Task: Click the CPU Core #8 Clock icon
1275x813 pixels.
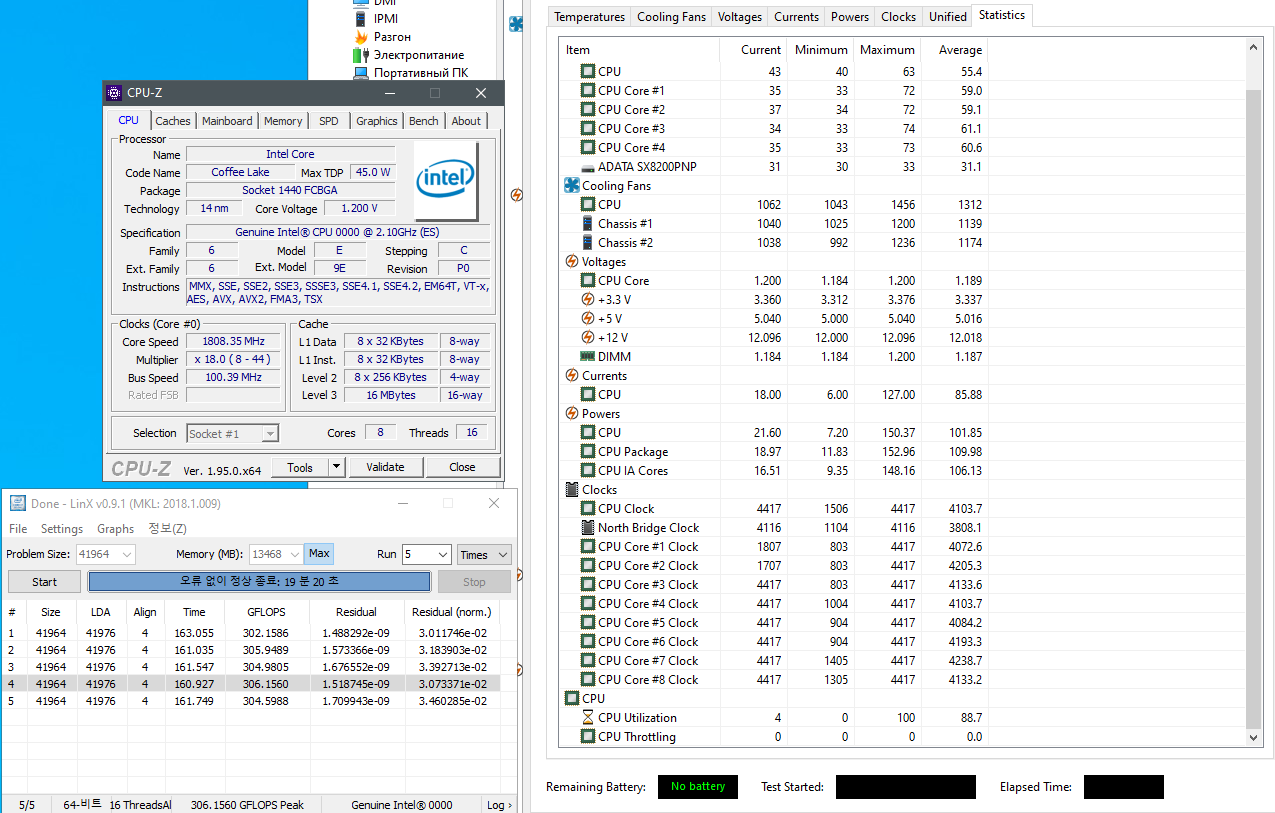Action: tap(588, 680)
